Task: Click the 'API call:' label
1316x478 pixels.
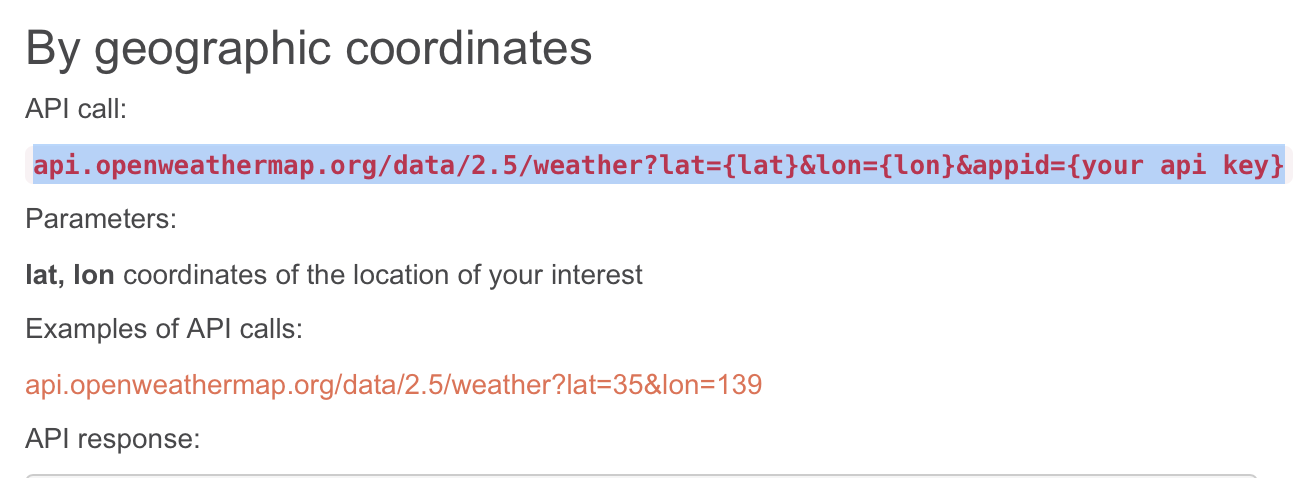Action: [x=76, y=109]
